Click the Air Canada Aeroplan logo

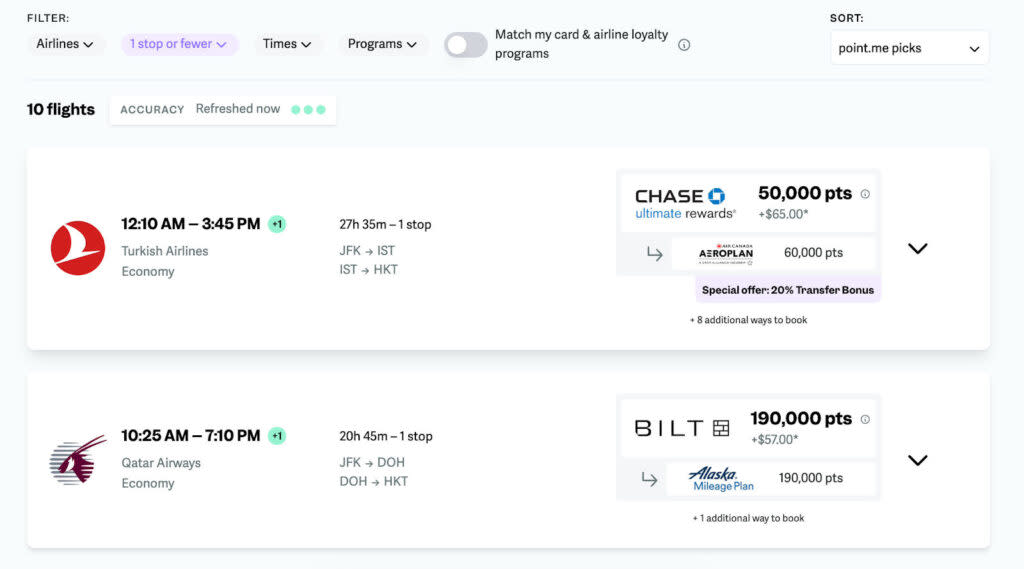point(725,253)
